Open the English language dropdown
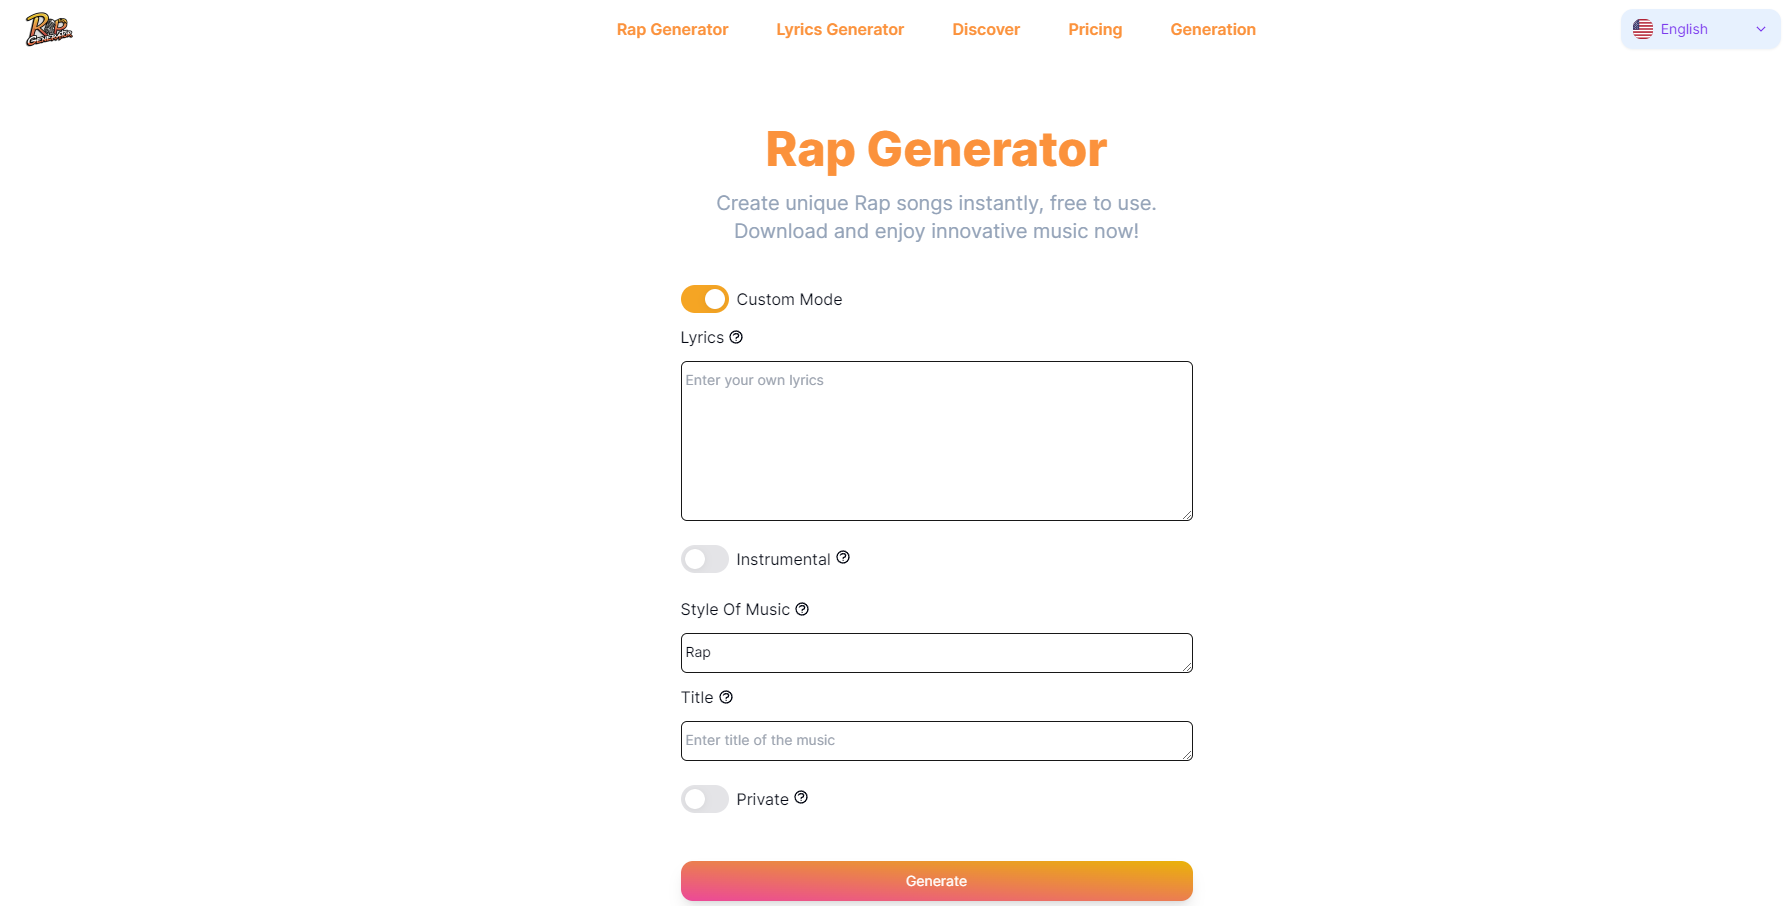The width and height of the screenshot is (1789, 906). pos(1698,29)
